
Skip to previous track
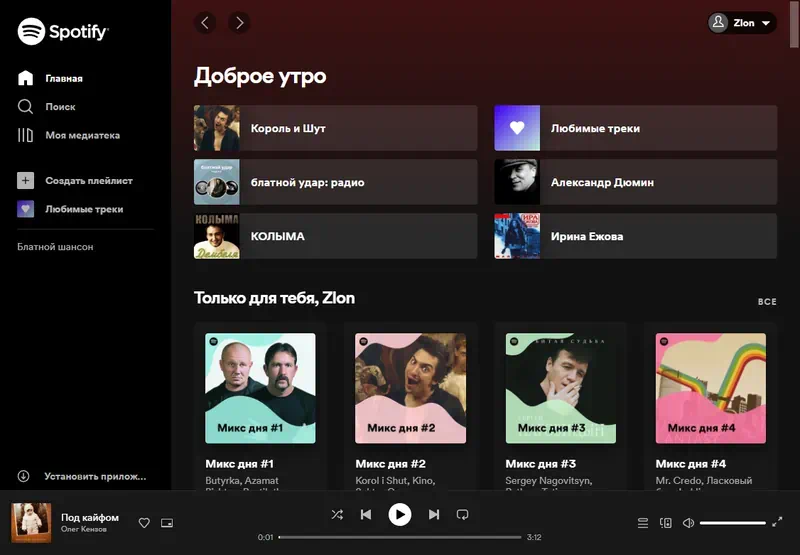(366, 515)
